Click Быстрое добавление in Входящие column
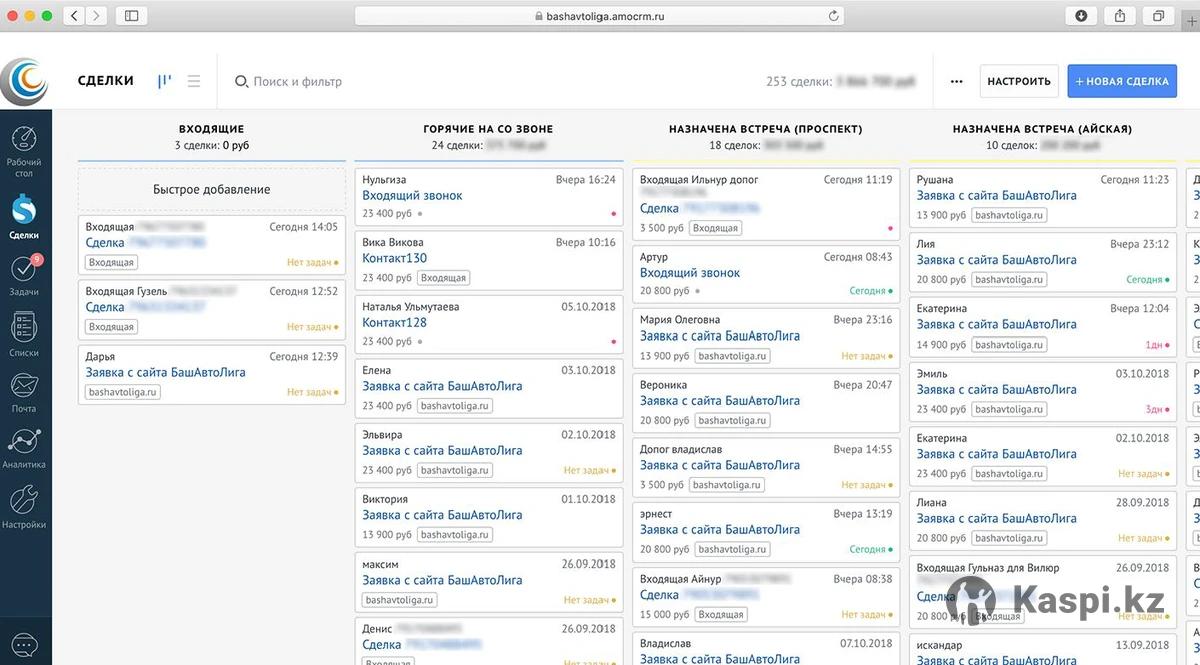The width and height of the screenshot is (1200, 665). coord(211,189)
